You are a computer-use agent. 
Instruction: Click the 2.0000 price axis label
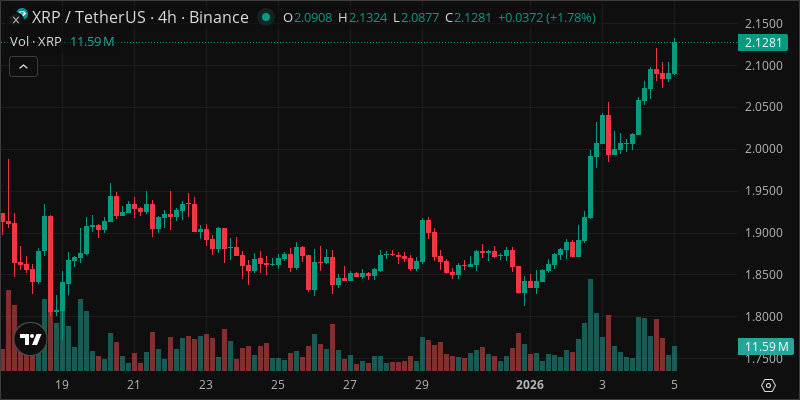(x=763, y=149)
